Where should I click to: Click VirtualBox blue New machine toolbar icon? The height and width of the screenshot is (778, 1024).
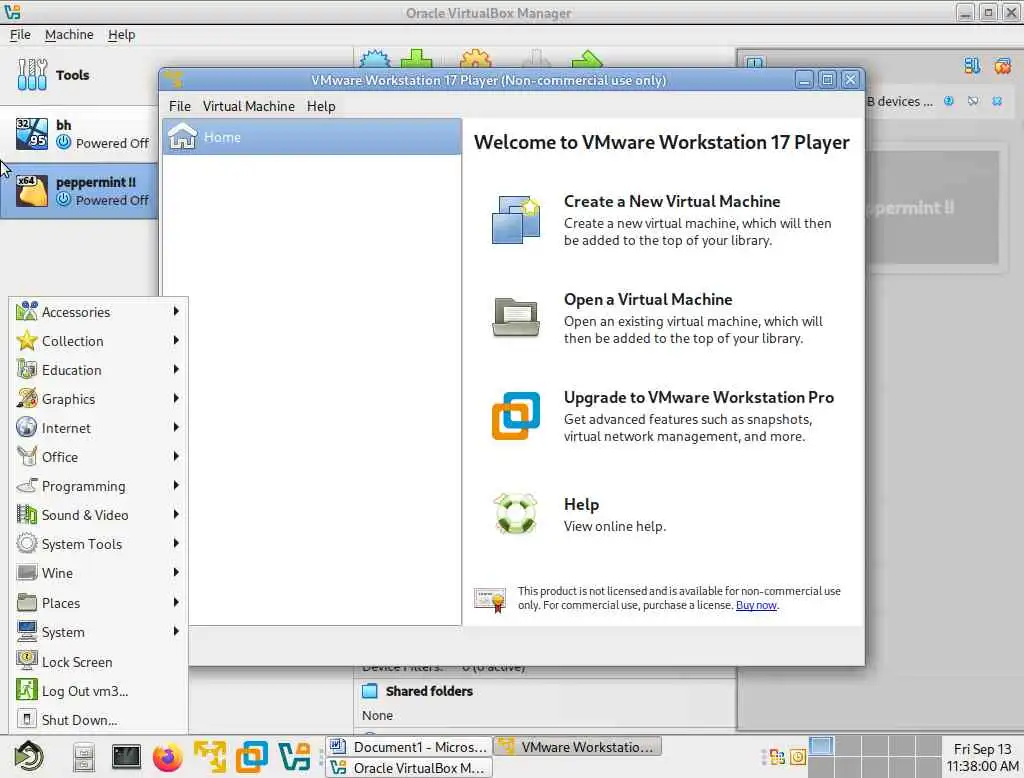pos(375,59)
